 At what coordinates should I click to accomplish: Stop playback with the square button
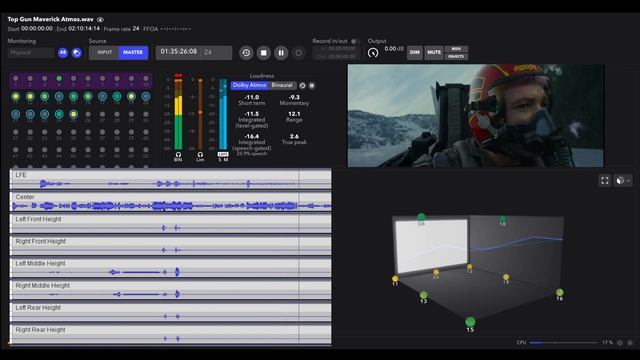coord(264,53)
